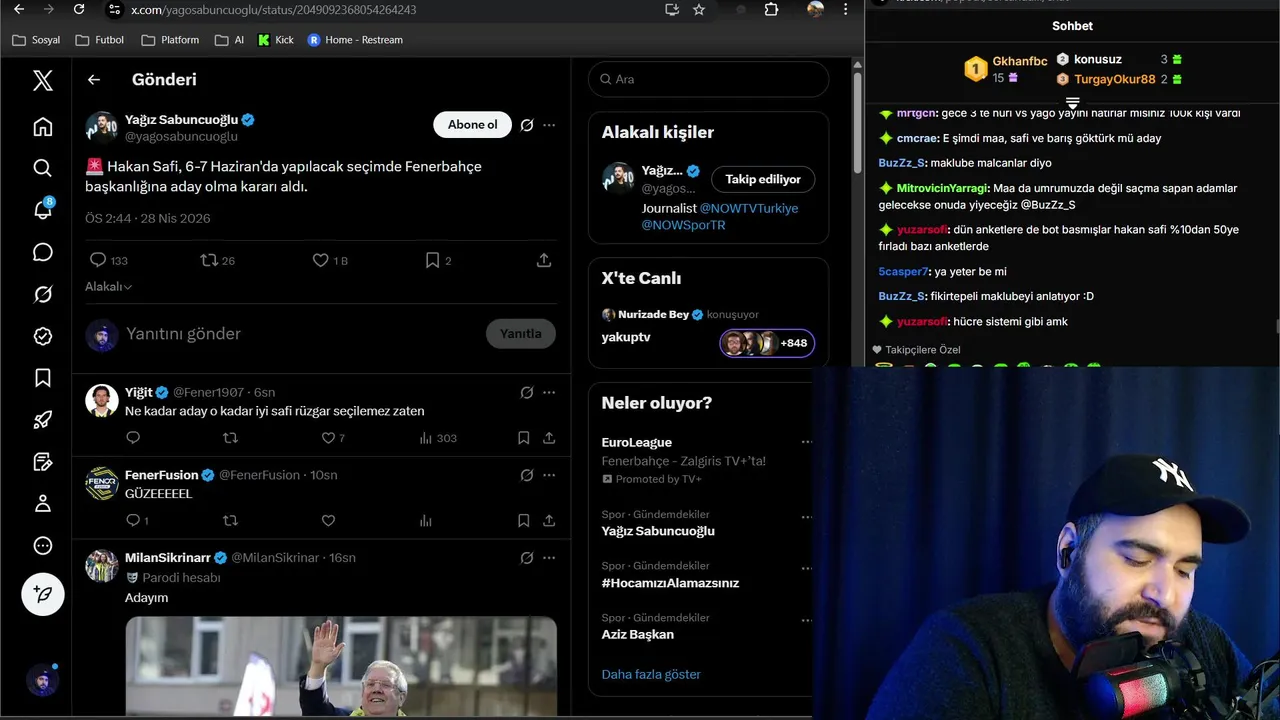1280x720 pixels.
Task: Open the AI bookmarks folder
Action: pyautogui.click(x=229, y=40)
